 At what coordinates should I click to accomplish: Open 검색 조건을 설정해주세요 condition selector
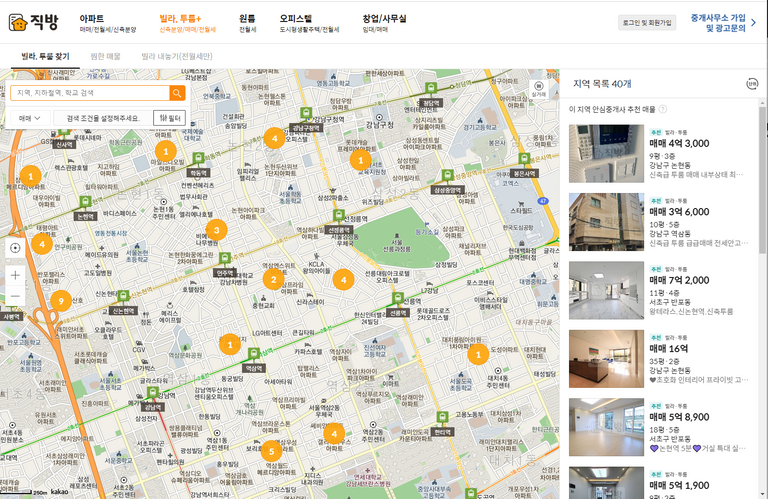(103, 118)
